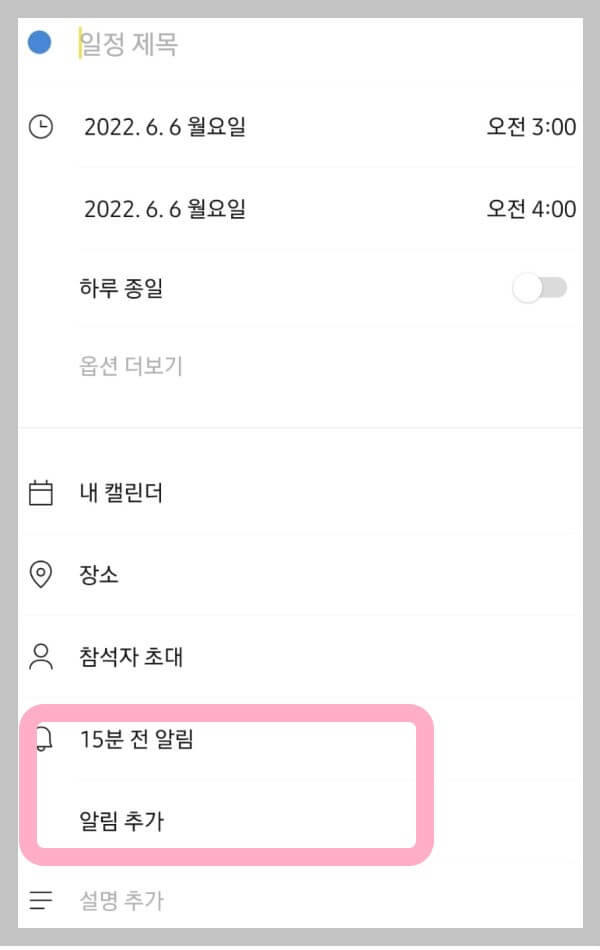Enable the 하루 종일 all-day switch
Screen dimensions: 600x950
[540, 288]
